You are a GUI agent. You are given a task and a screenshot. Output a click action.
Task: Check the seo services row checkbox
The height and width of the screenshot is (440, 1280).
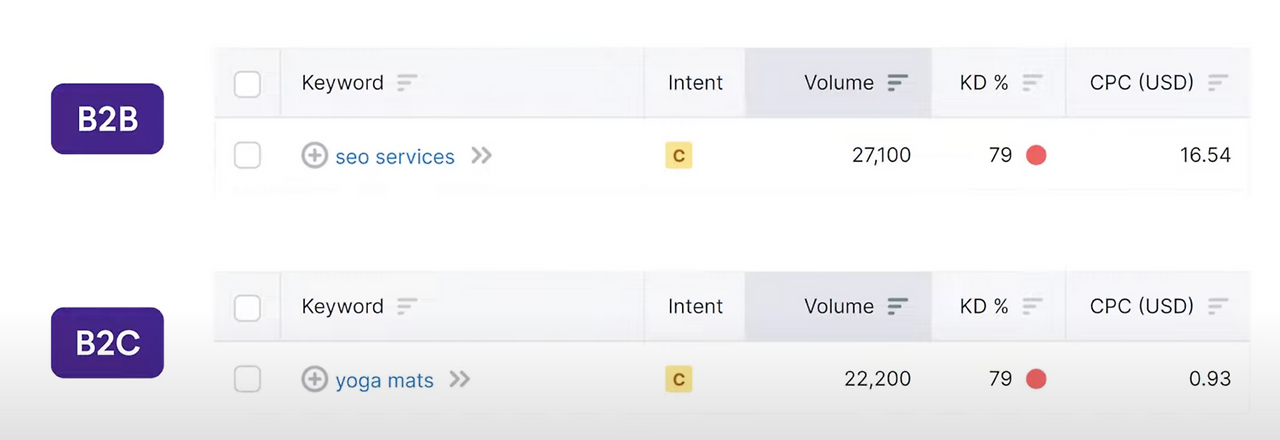tap(247, 156)
